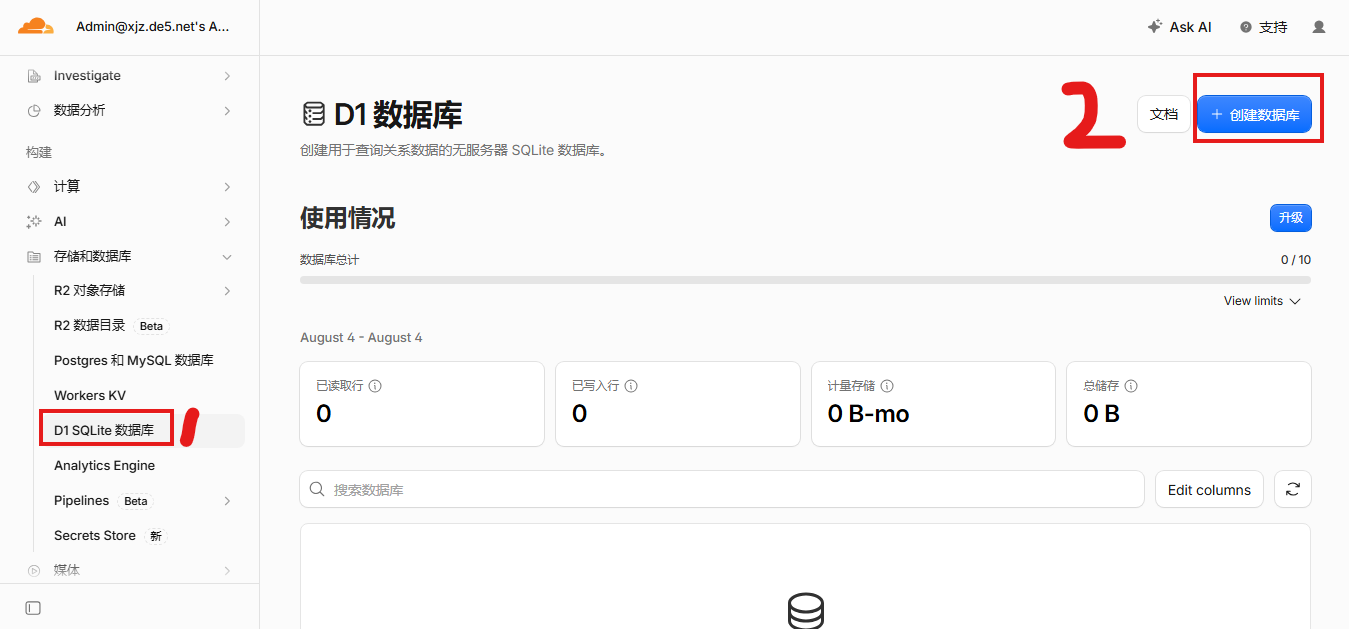
Task: Click info icon next to 总储存
Action: pos(1131,385)
